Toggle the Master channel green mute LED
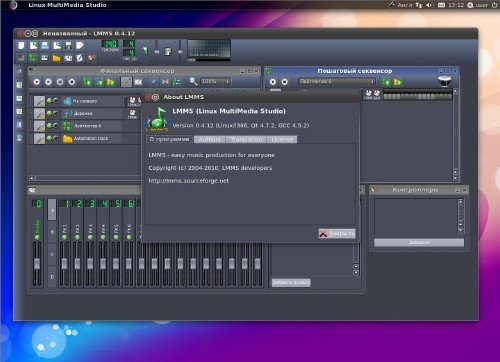500x362 pixels. (37, 237)
